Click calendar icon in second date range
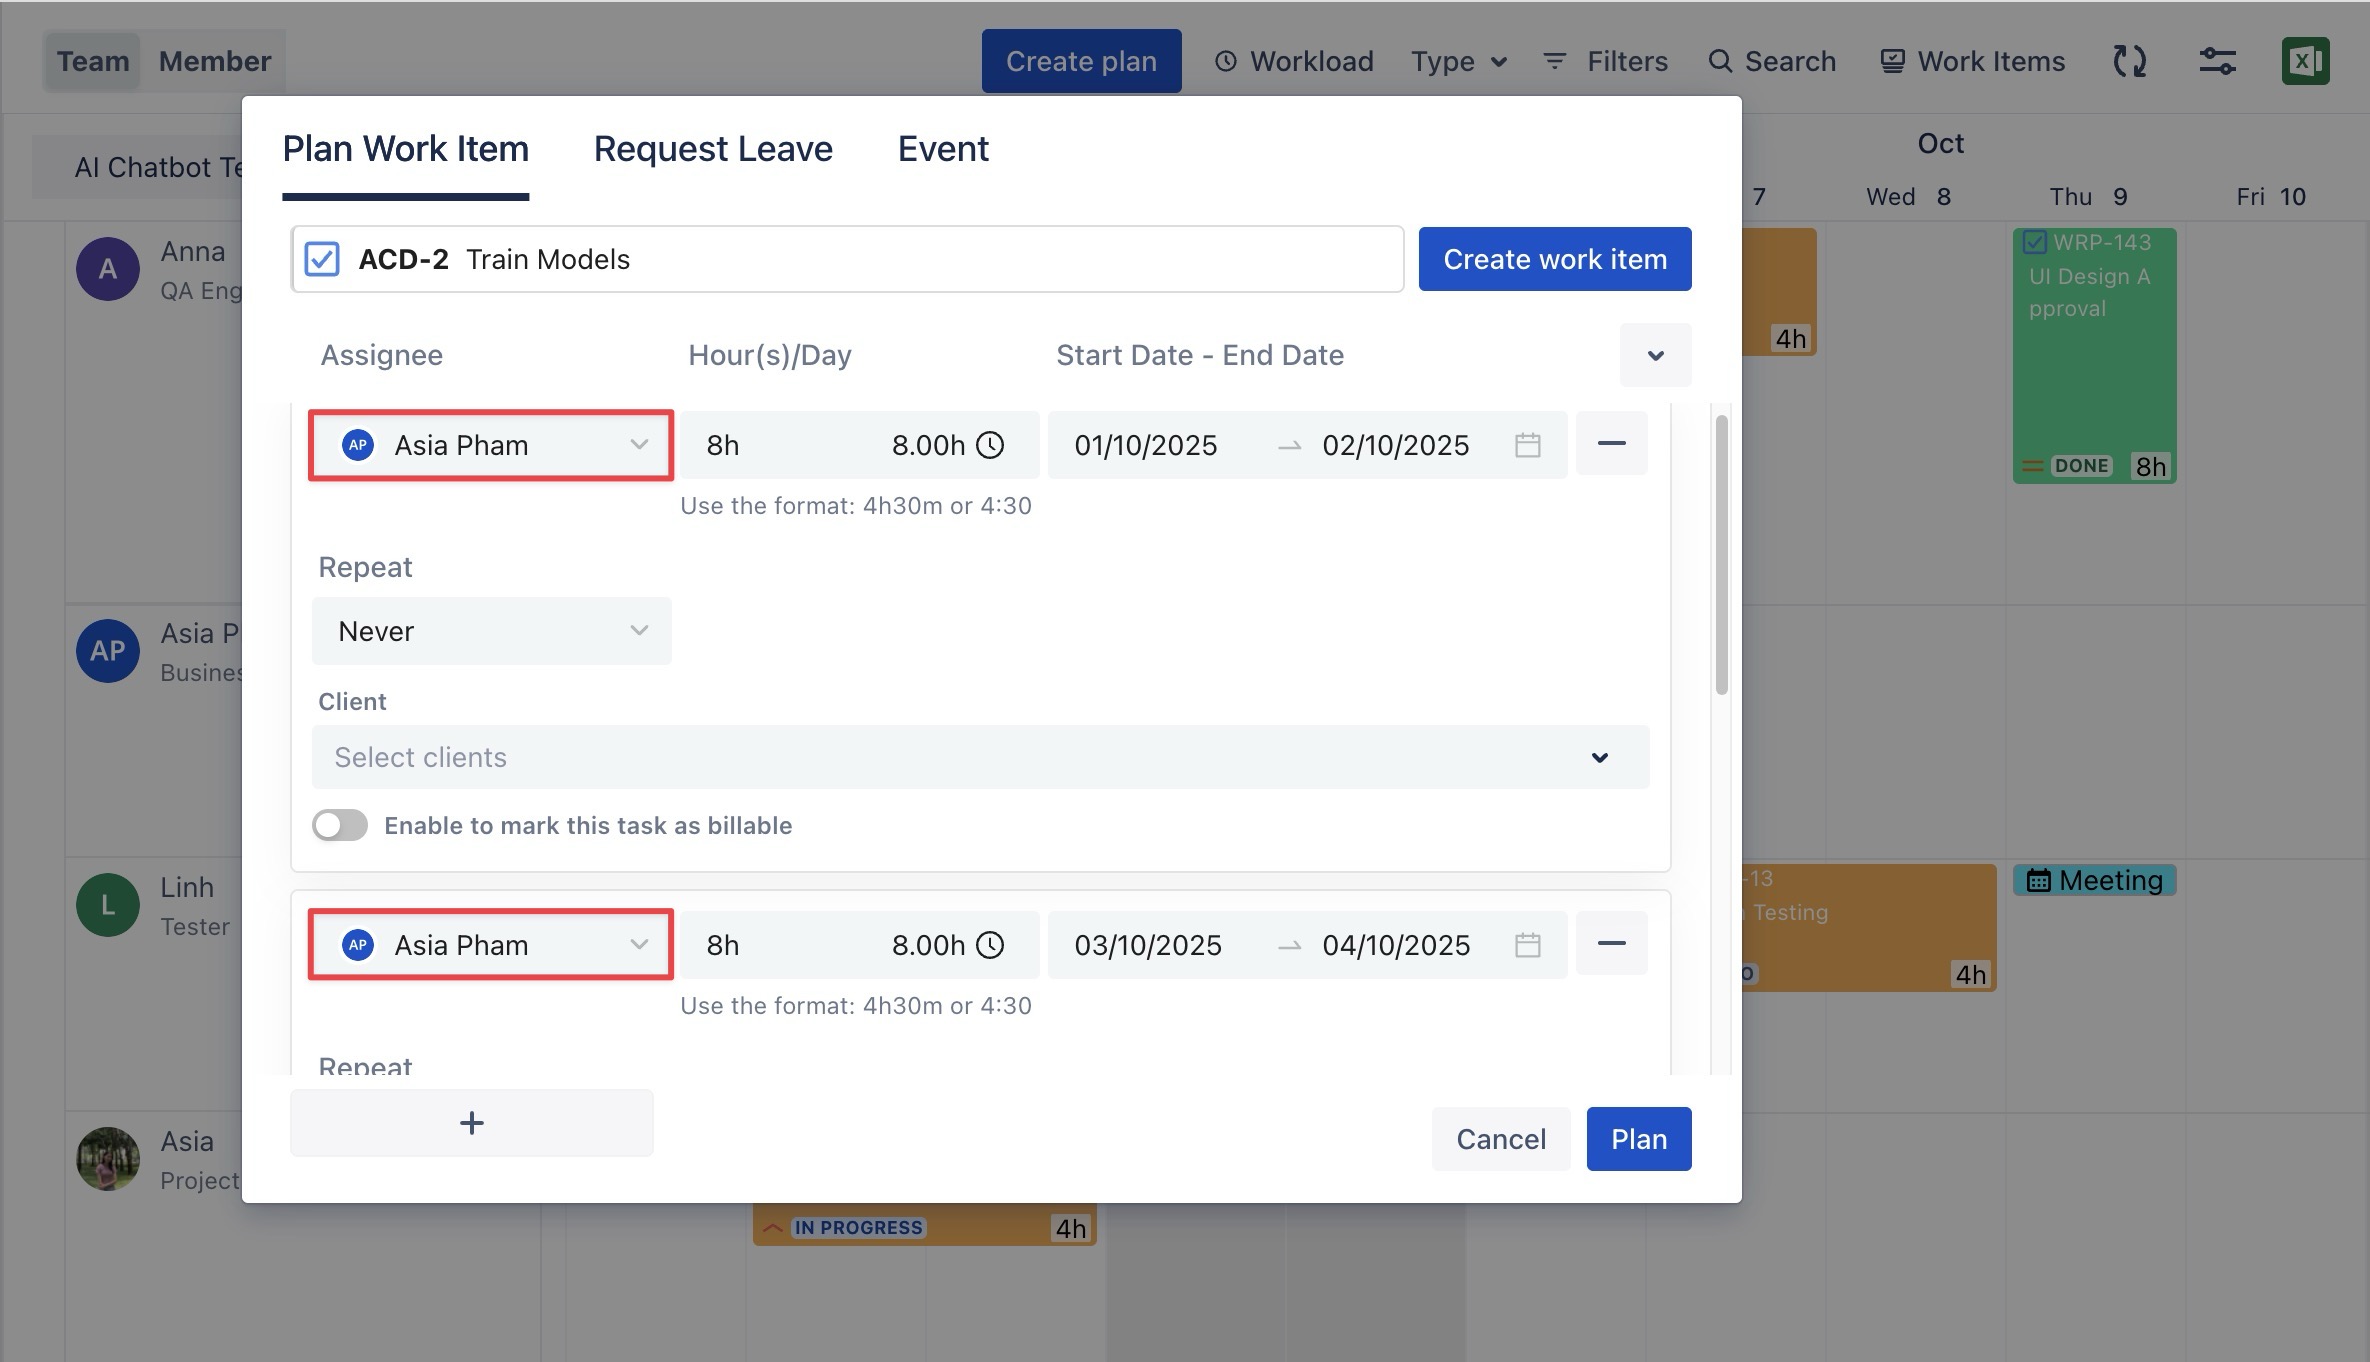The width and height of the screenshot is (2370, 1362). pos(1527,945)
